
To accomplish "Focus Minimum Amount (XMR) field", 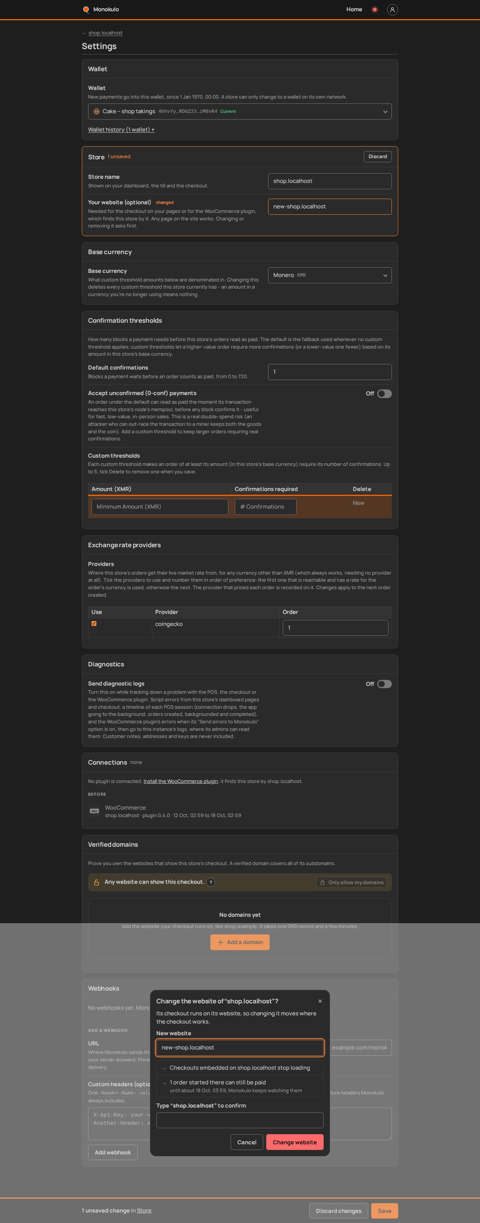I will tap(160, 507).
